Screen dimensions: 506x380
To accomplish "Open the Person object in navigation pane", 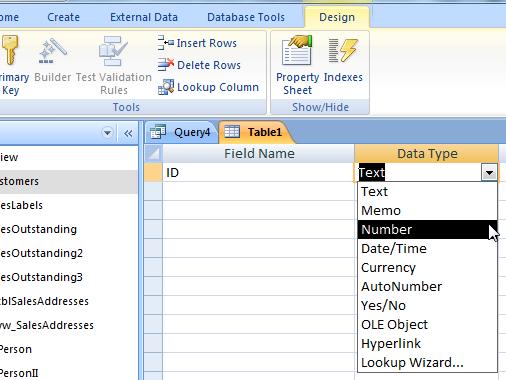I will [x=68, y=349].
